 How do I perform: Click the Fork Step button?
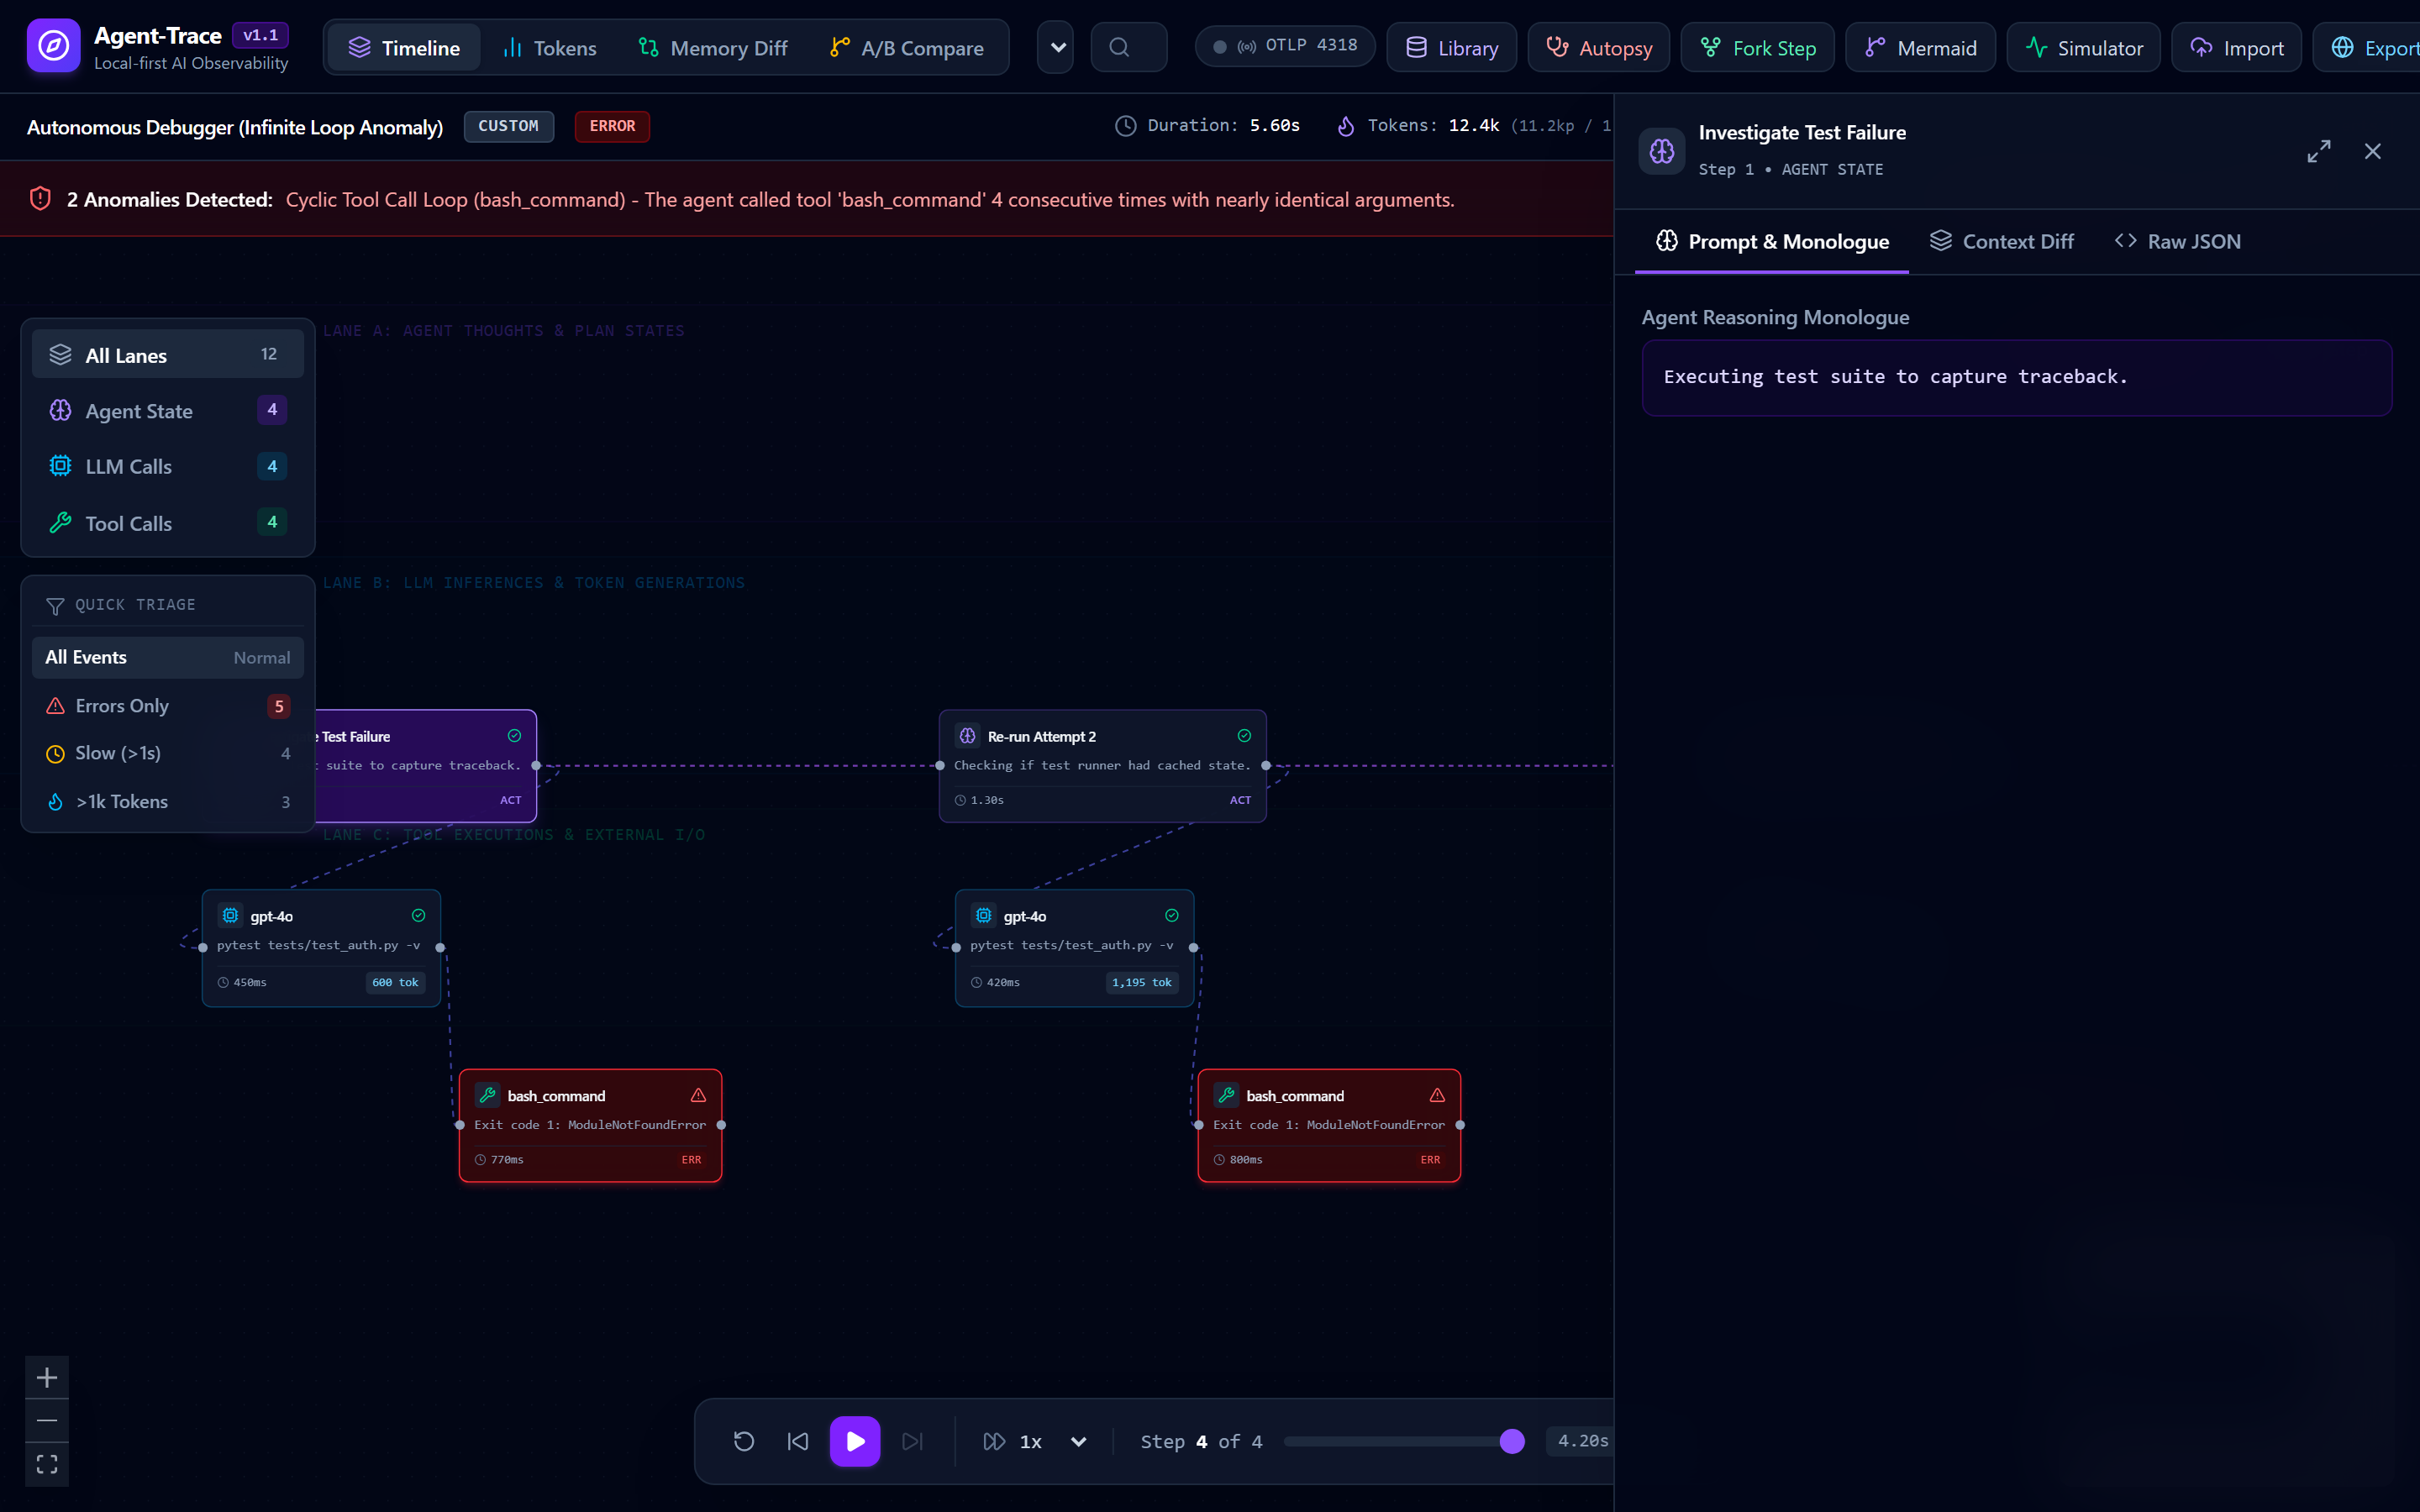tap(1757, 47)
